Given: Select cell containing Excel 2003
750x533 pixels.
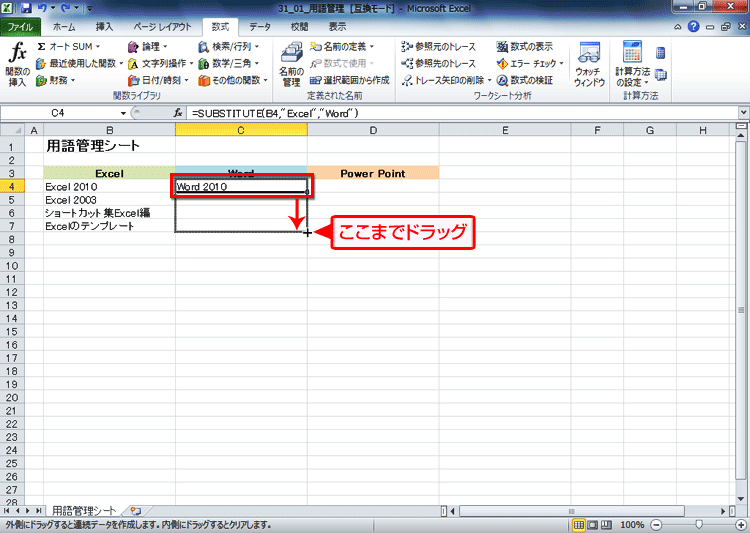Looking at the screenshot, I should click(109, 200).
